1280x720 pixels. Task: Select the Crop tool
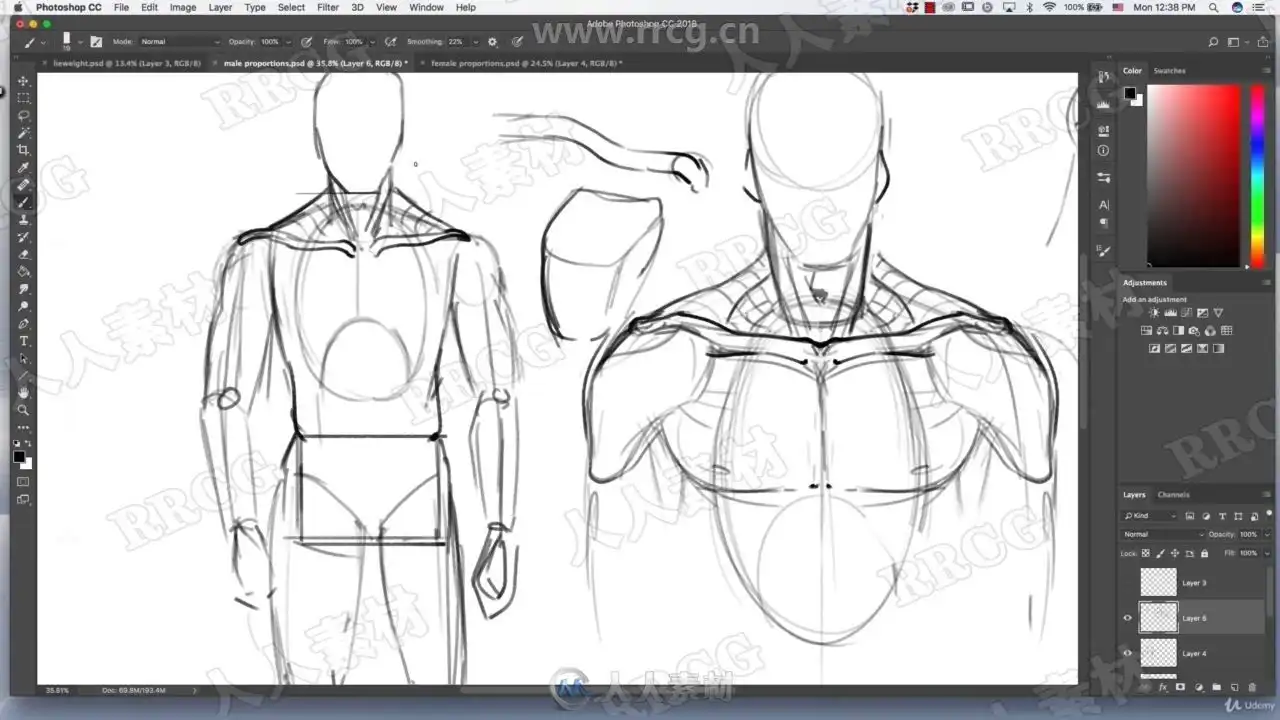23,150
